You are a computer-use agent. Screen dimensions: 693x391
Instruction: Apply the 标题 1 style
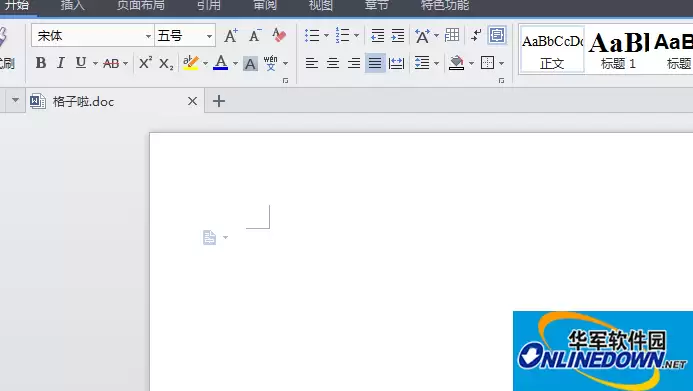pyautogui.click(x=618, y=50)
